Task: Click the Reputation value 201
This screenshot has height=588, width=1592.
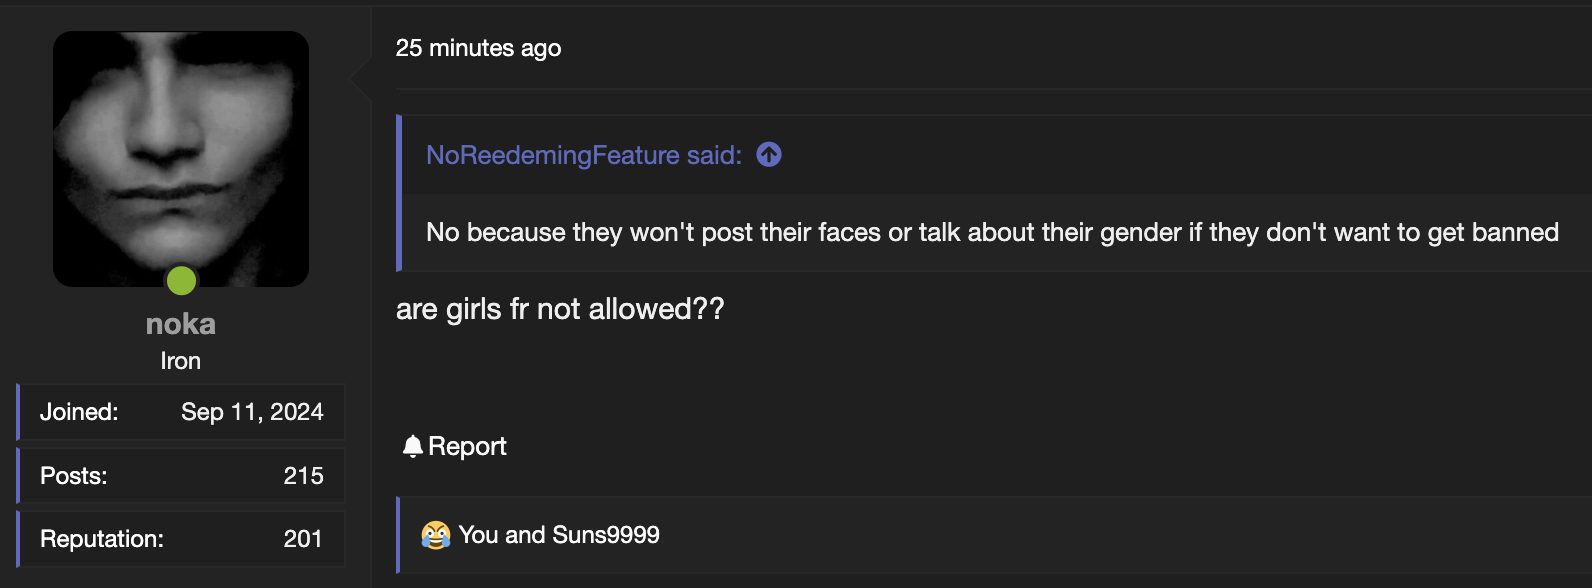Action: (x=303, y=539)
